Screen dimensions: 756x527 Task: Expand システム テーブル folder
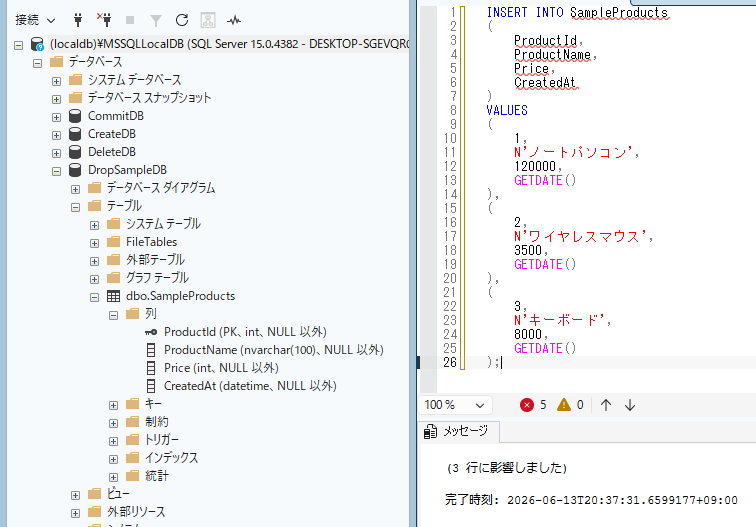click(94, 225)
